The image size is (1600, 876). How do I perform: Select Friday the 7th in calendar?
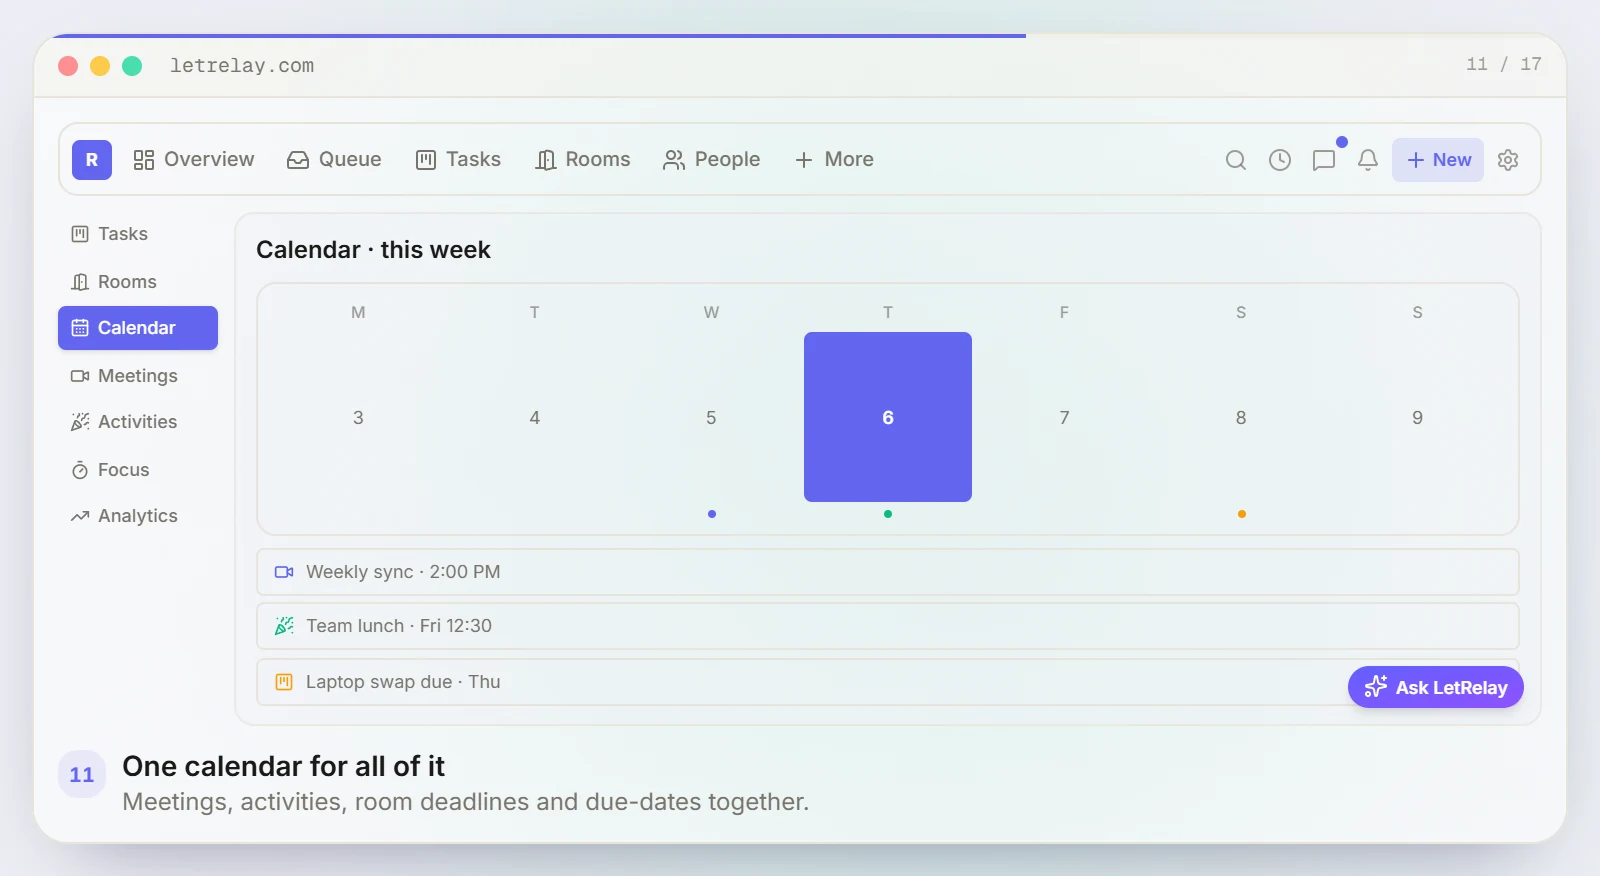(1064, 417)
